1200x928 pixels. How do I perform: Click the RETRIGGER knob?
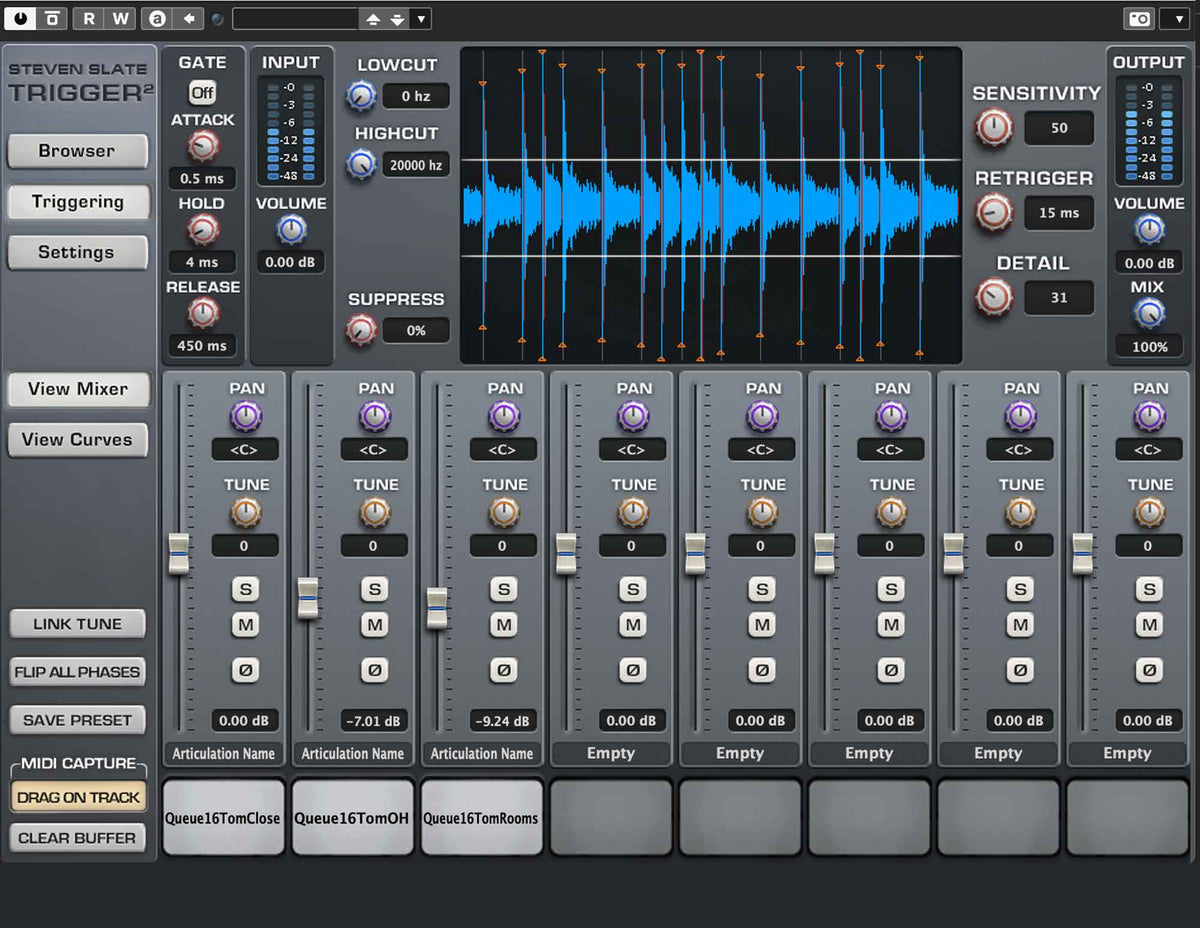[993, 212]
